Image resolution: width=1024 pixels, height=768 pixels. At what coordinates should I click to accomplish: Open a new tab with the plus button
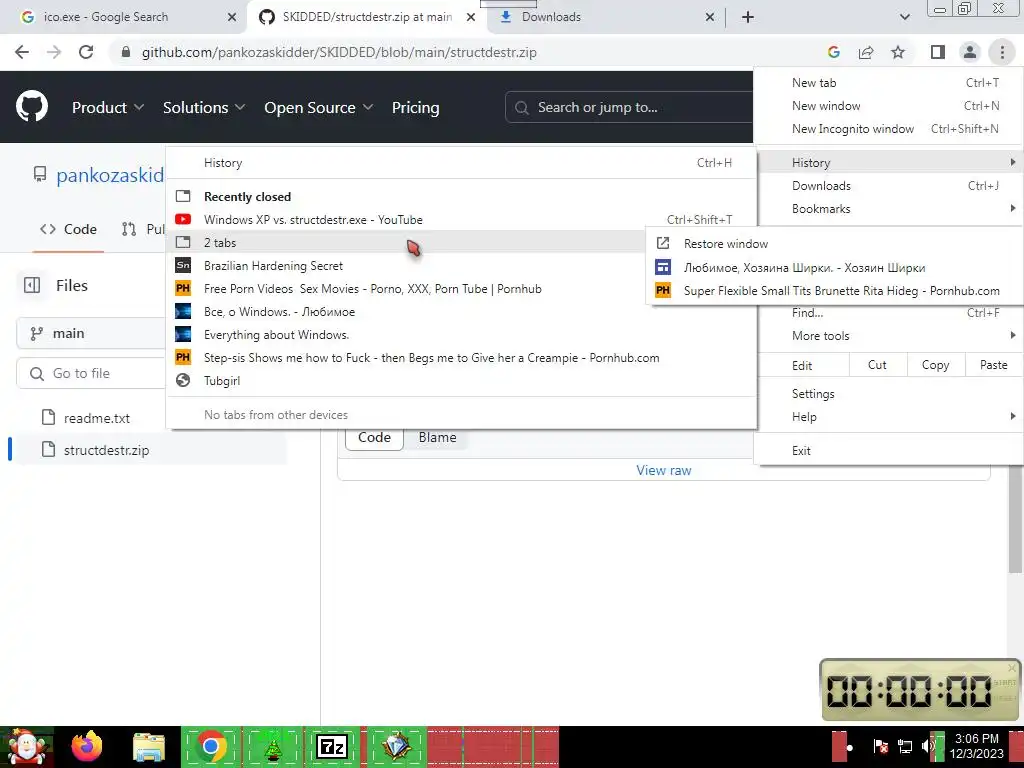(748, 17)
